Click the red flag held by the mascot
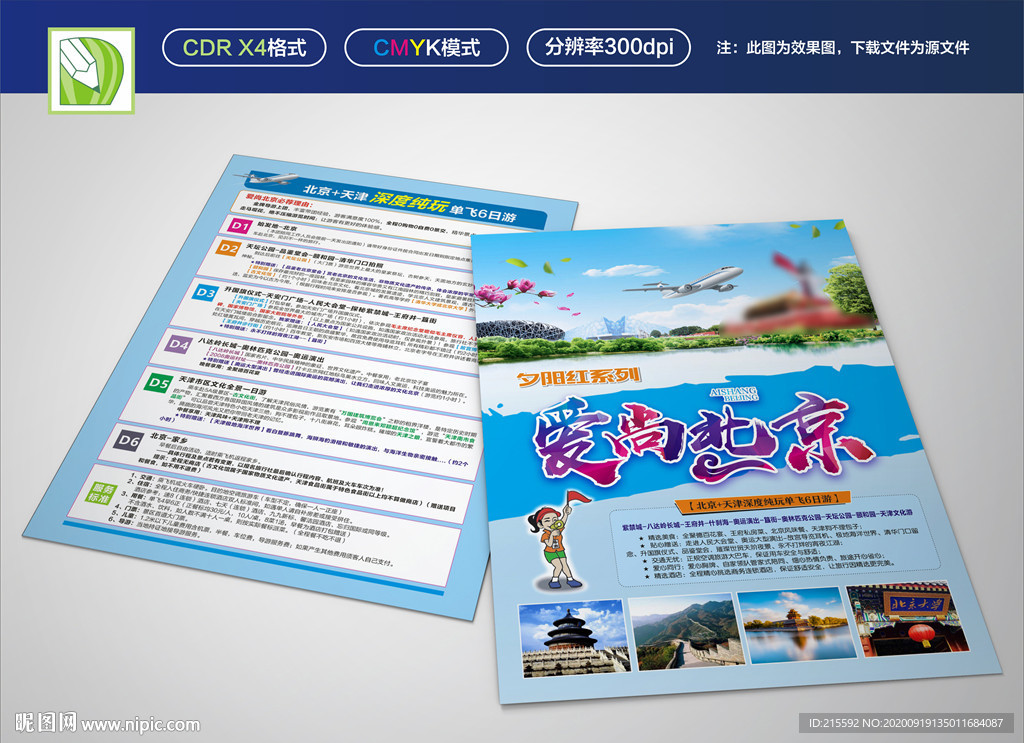The height and width of the screenshot is (743, 1024). [x=578, y=497]
